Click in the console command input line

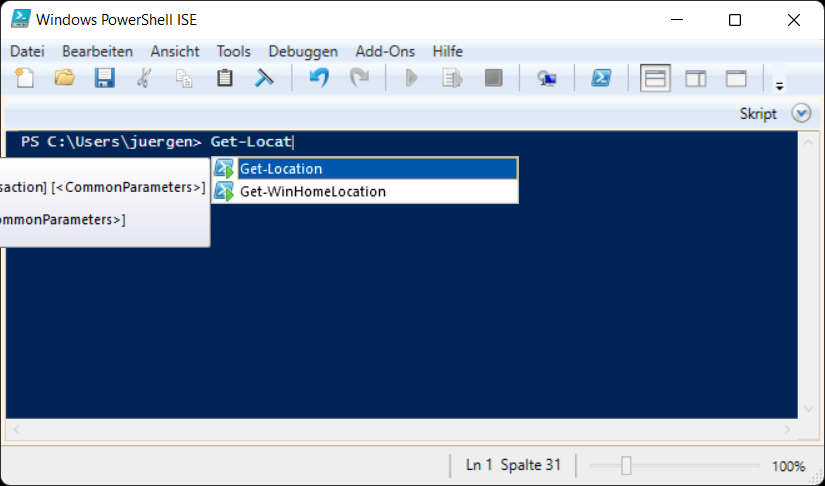tap(500, 142)
